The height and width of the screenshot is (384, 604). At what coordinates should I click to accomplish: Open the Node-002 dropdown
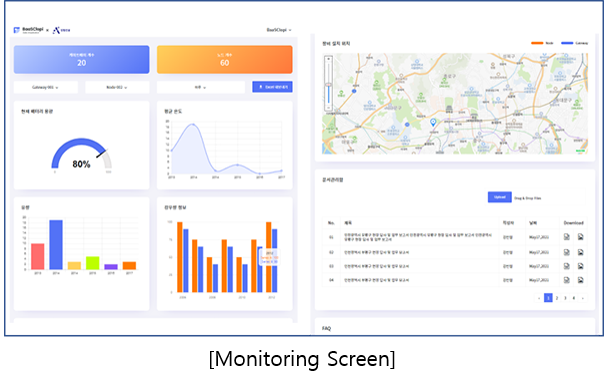[117, 87]
